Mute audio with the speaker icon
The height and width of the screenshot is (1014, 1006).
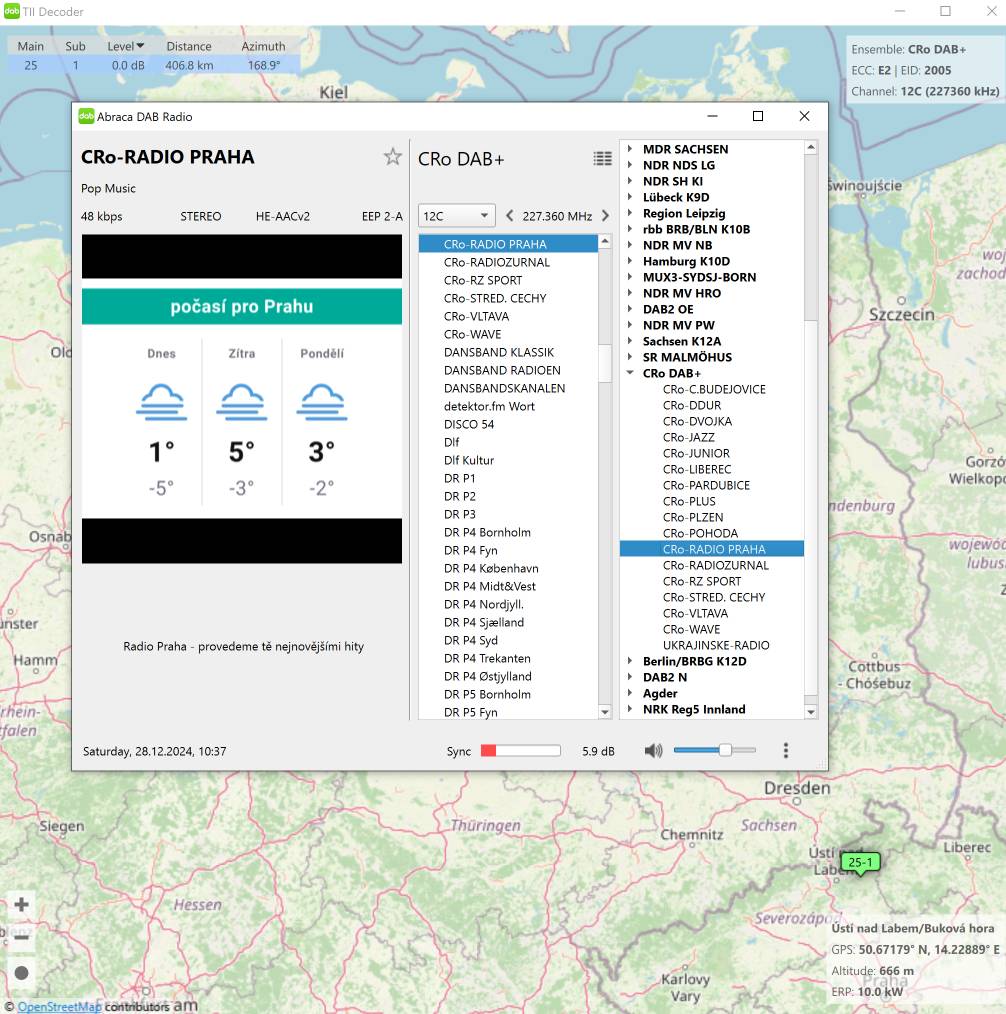653,751
